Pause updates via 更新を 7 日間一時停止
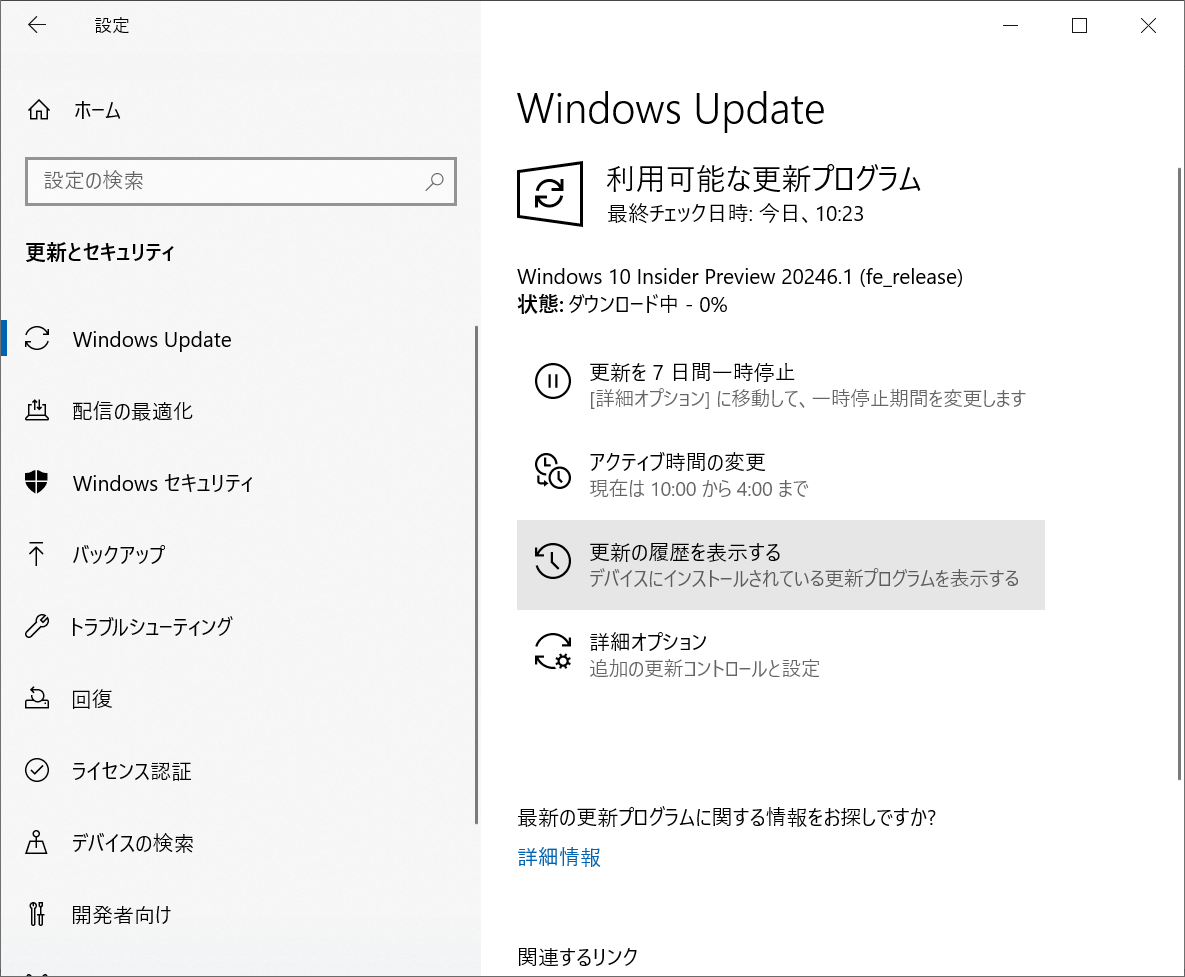The height and width of the screenshot is (977, 1185). click(781, 385)
